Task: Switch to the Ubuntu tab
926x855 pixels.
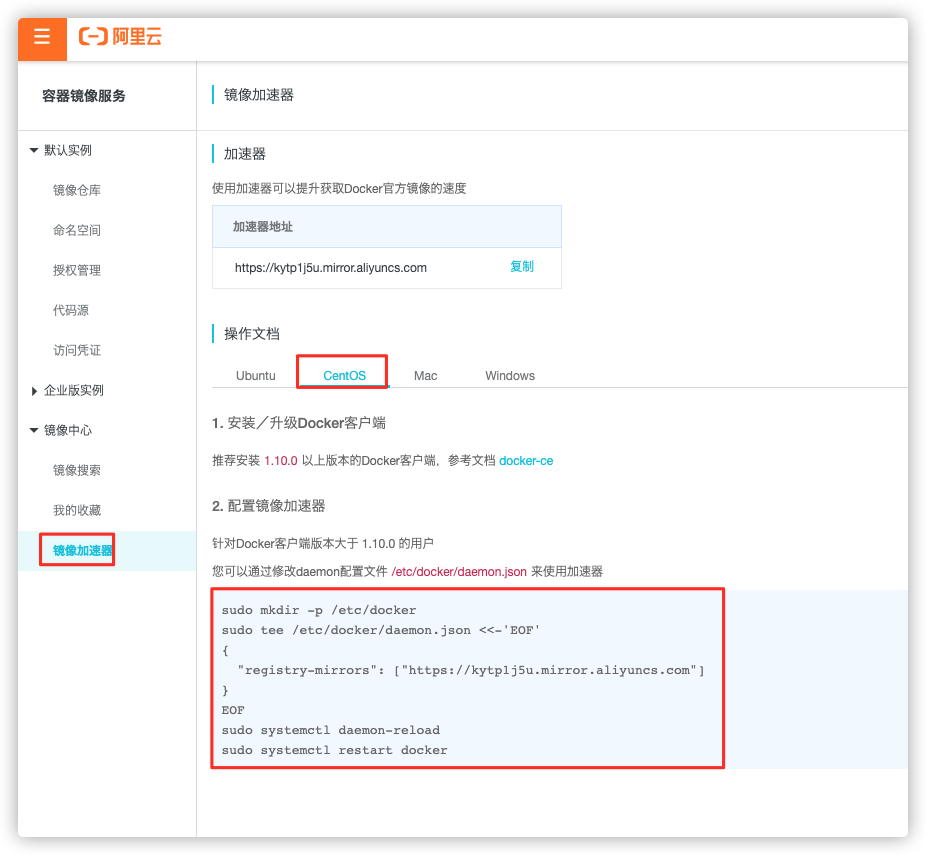Action: 256,376
